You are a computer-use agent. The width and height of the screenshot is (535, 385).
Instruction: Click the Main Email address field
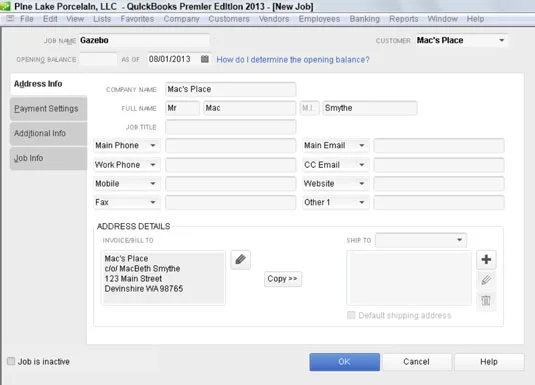coord(439,146)
